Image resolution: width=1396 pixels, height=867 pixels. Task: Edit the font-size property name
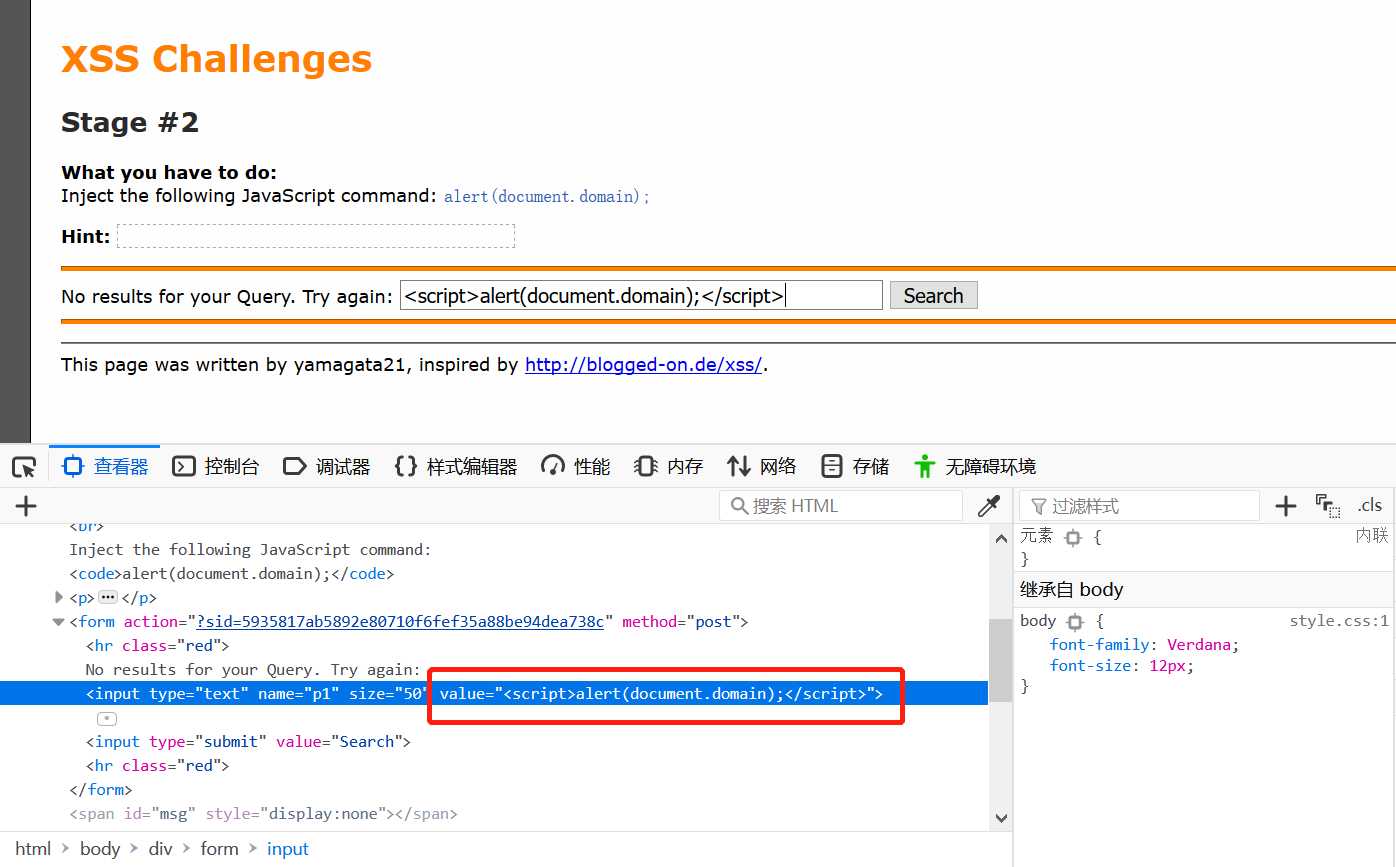pos(1091,666)
